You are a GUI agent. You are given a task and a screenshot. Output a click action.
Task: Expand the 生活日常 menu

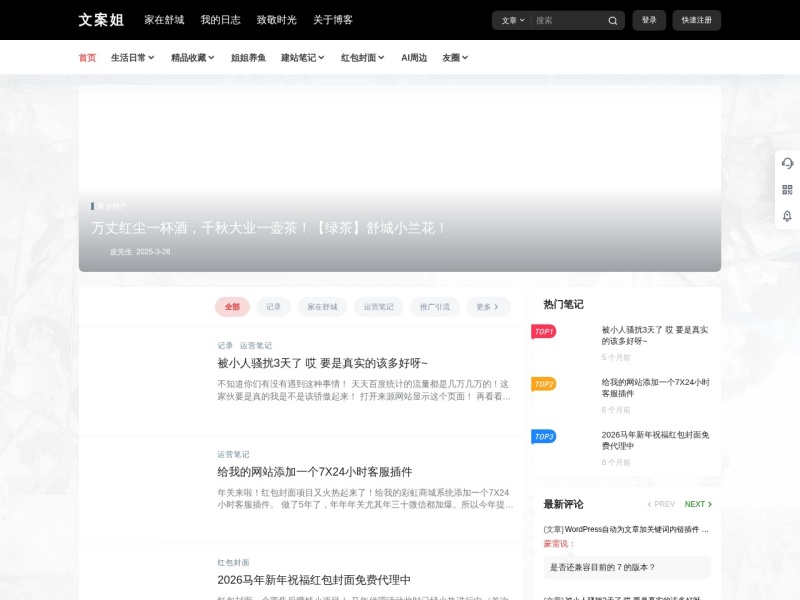click(133, 58)
